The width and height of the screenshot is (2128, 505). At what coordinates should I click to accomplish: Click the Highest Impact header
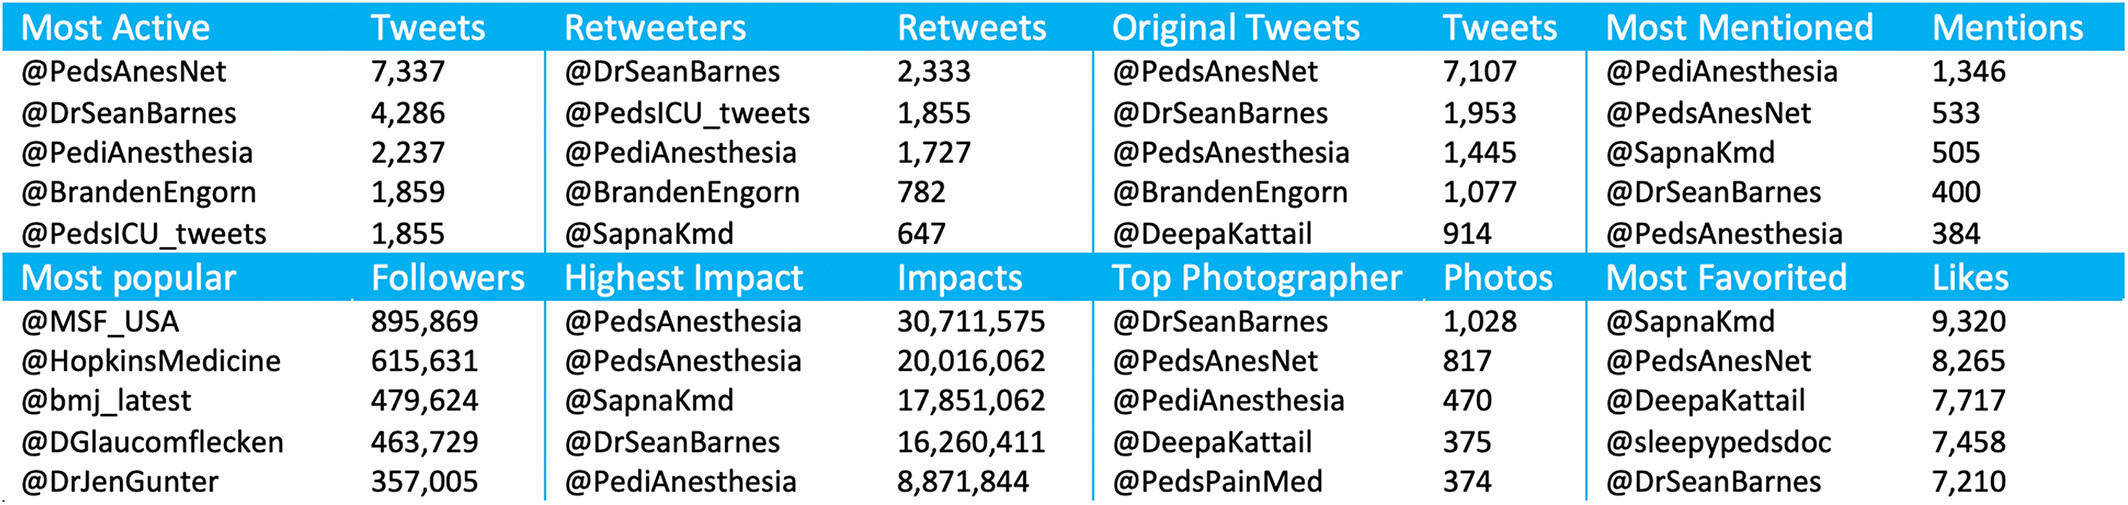coord(683,278)
